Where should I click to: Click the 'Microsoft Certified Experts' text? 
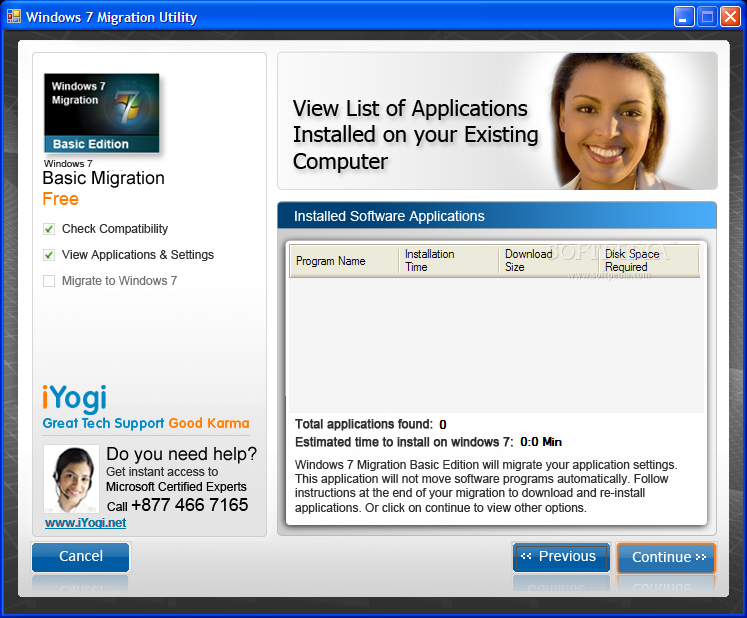pyautogui.click(x=176, y=486)
